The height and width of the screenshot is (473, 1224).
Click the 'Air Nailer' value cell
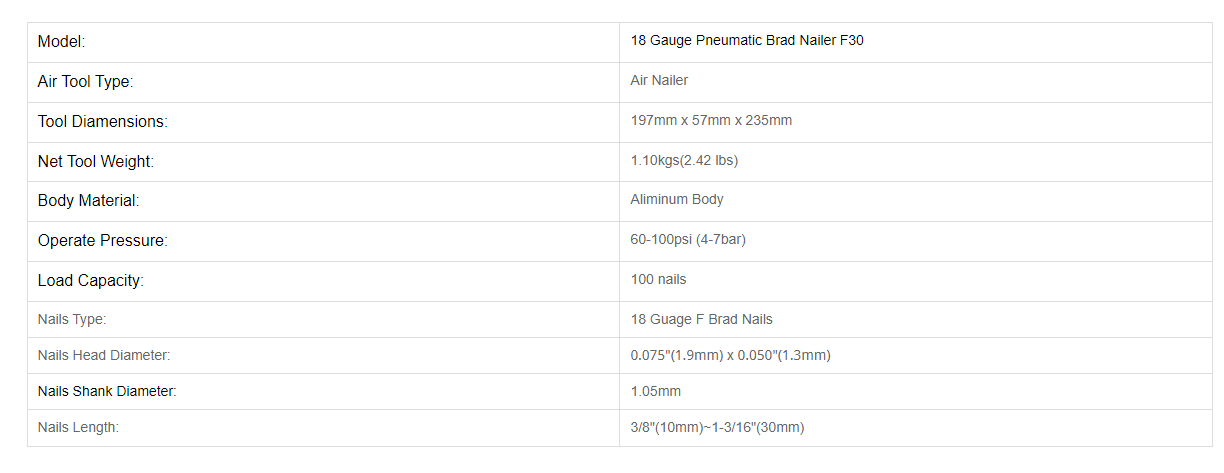point(915,82)
